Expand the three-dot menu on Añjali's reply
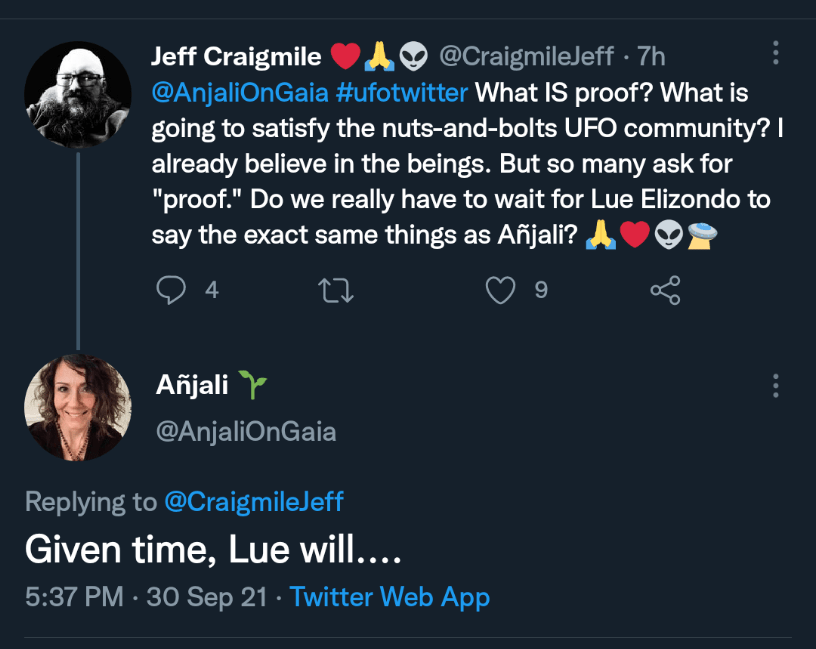The width and height of the screenshot is (816, 649). point(776,386)
